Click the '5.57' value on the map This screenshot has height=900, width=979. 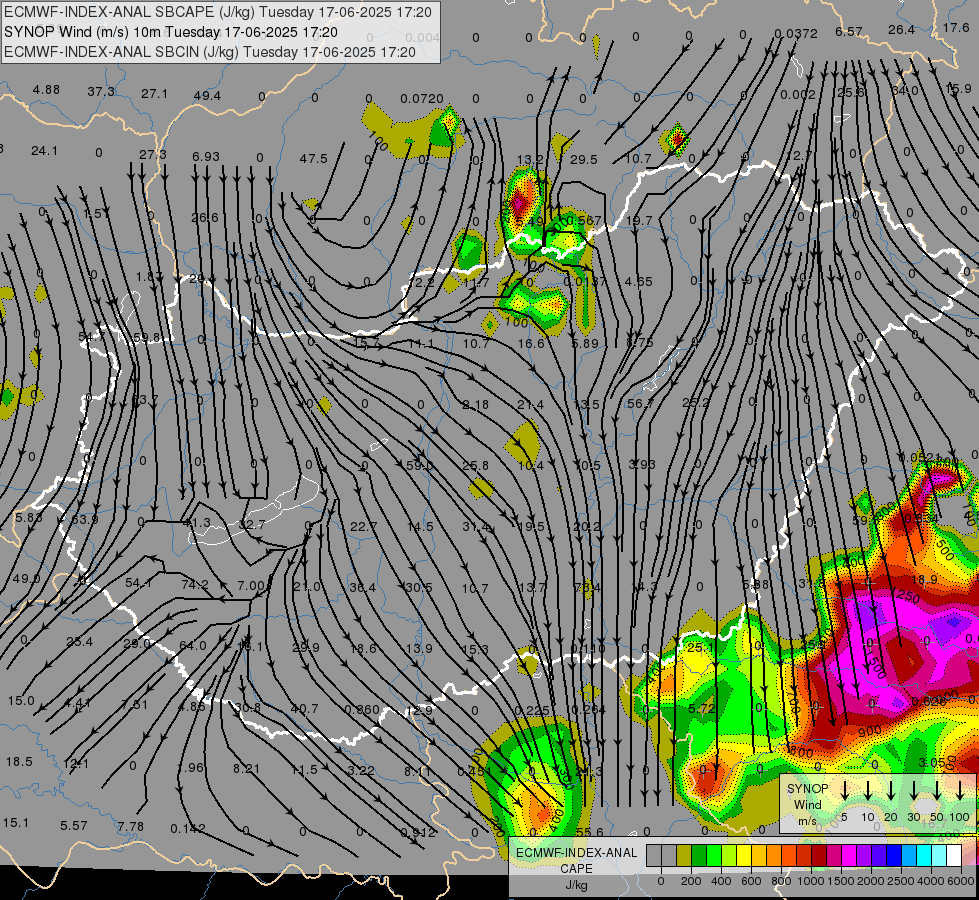tap(74, 826)
